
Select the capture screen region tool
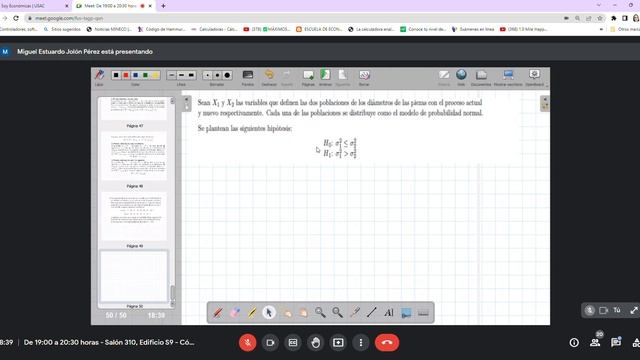[x=406, y=313]
